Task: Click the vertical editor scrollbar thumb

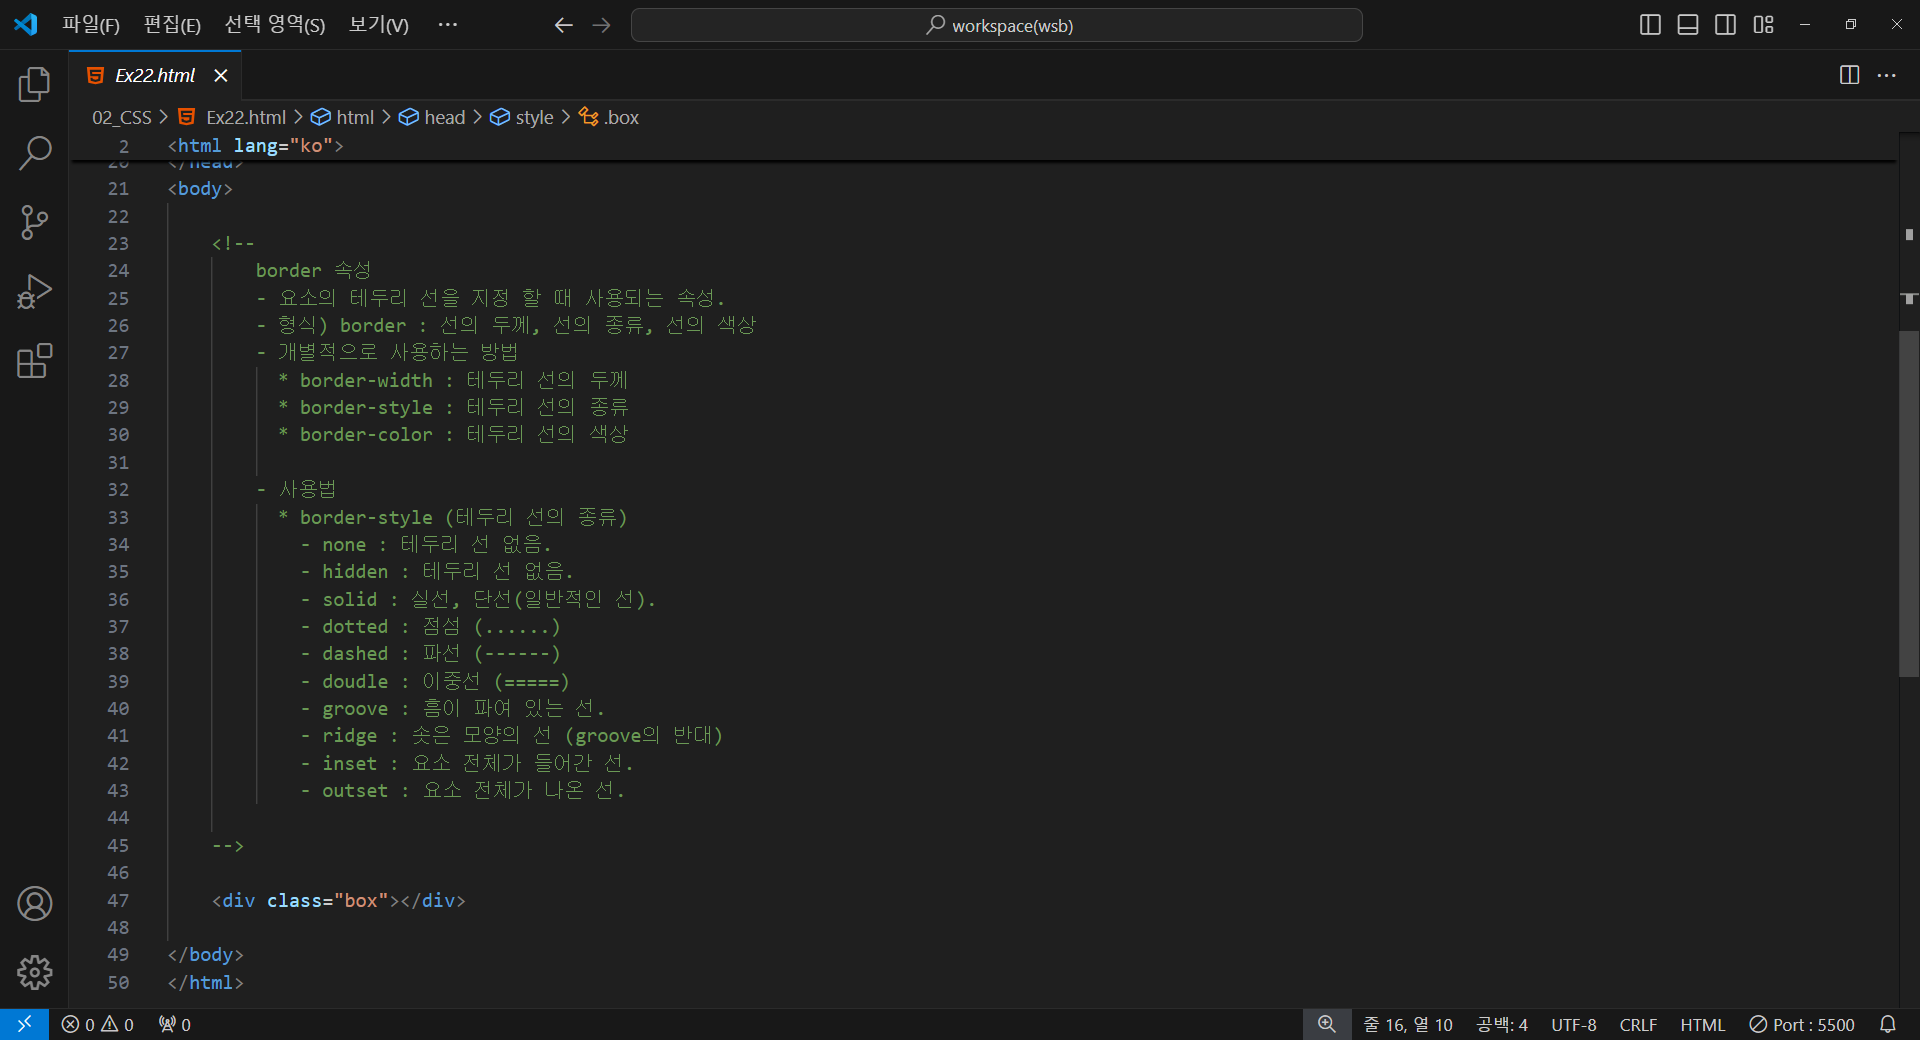Action: tap(1909, 503)
